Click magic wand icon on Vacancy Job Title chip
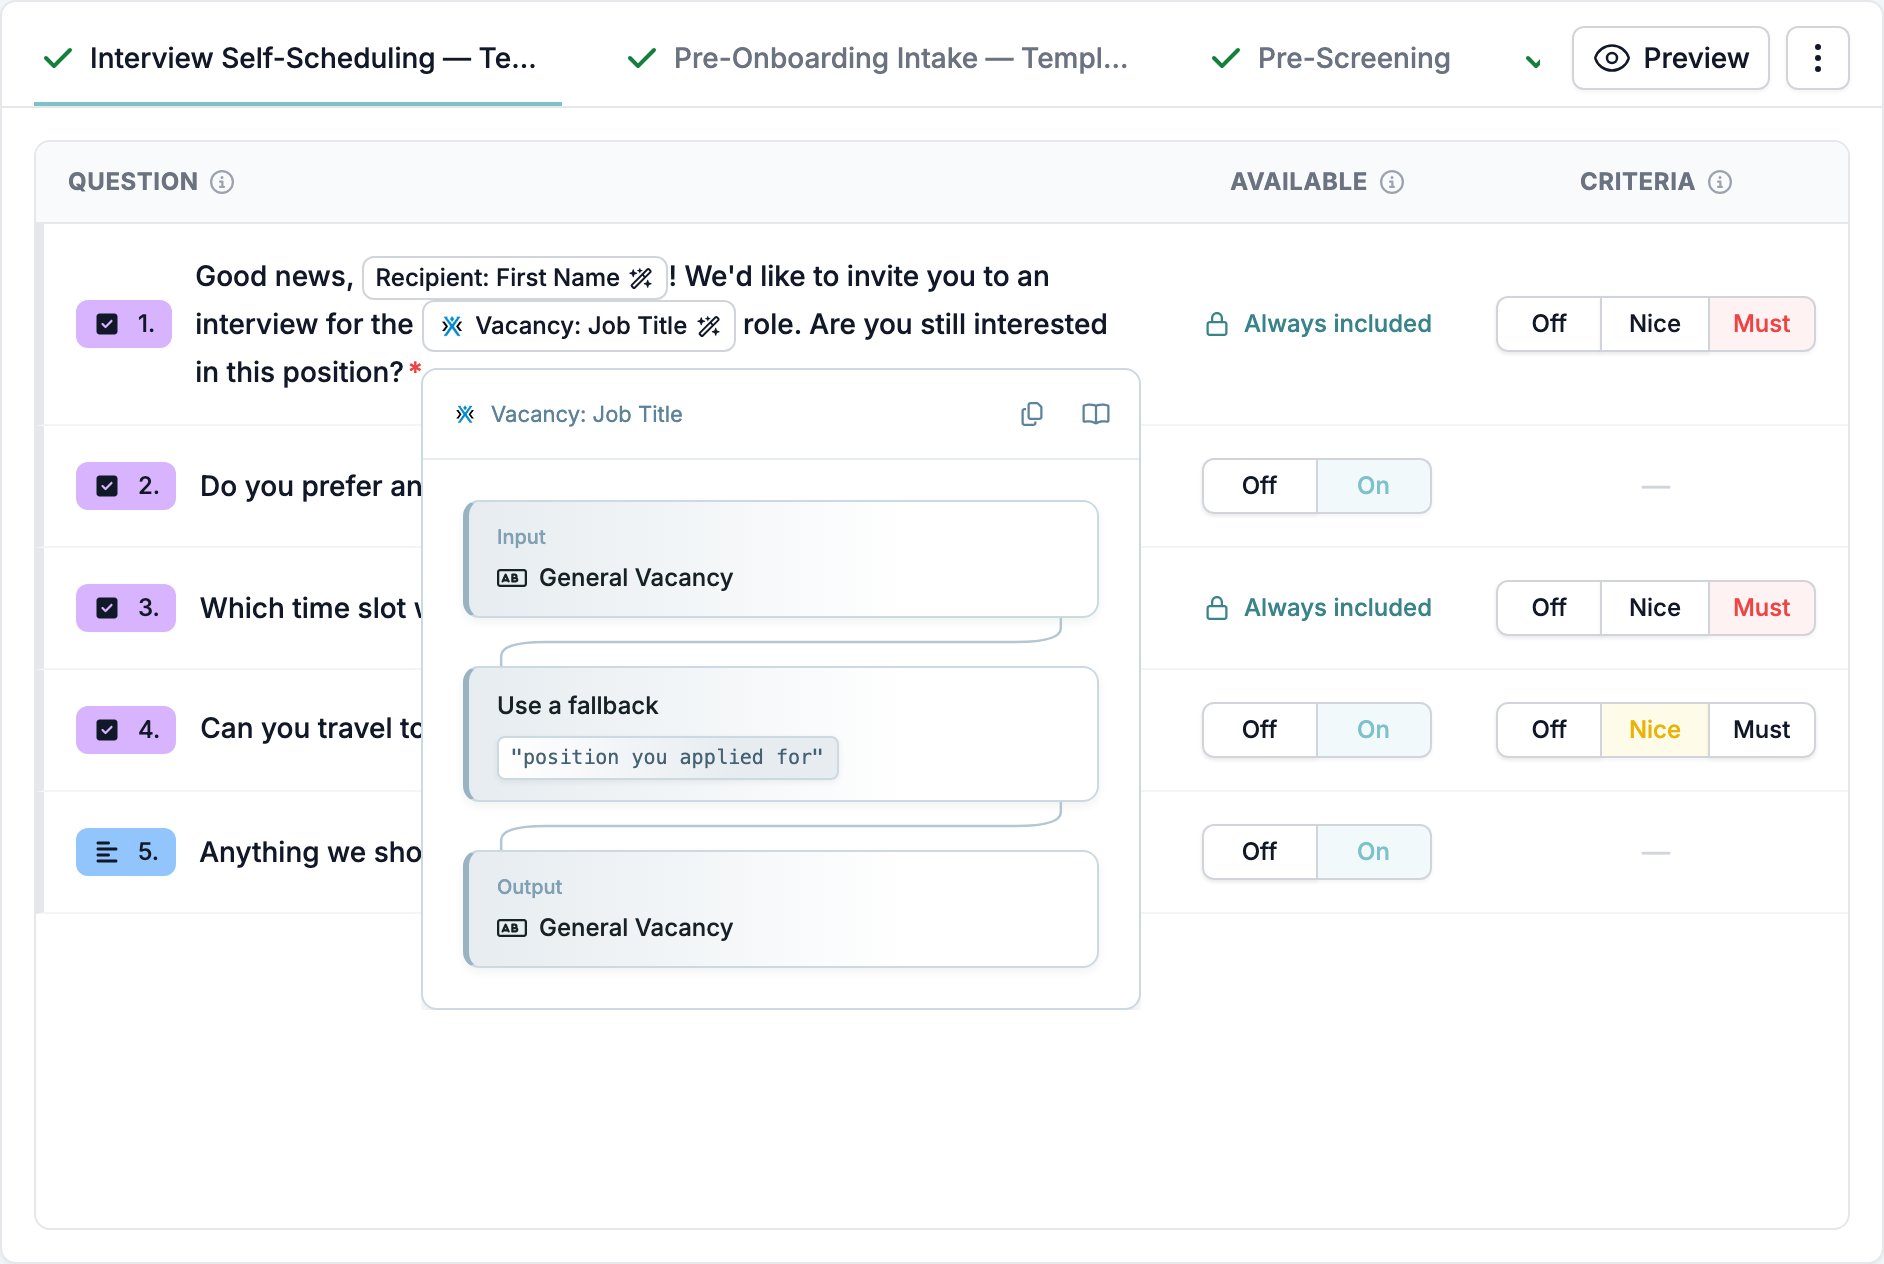Viewport: 1884px width, 1264px height. (x=709, y=325)
